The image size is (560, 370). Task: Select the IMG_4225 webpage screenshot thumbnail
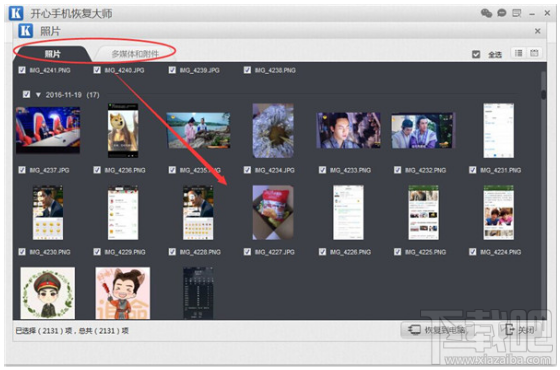pos(424,212)
